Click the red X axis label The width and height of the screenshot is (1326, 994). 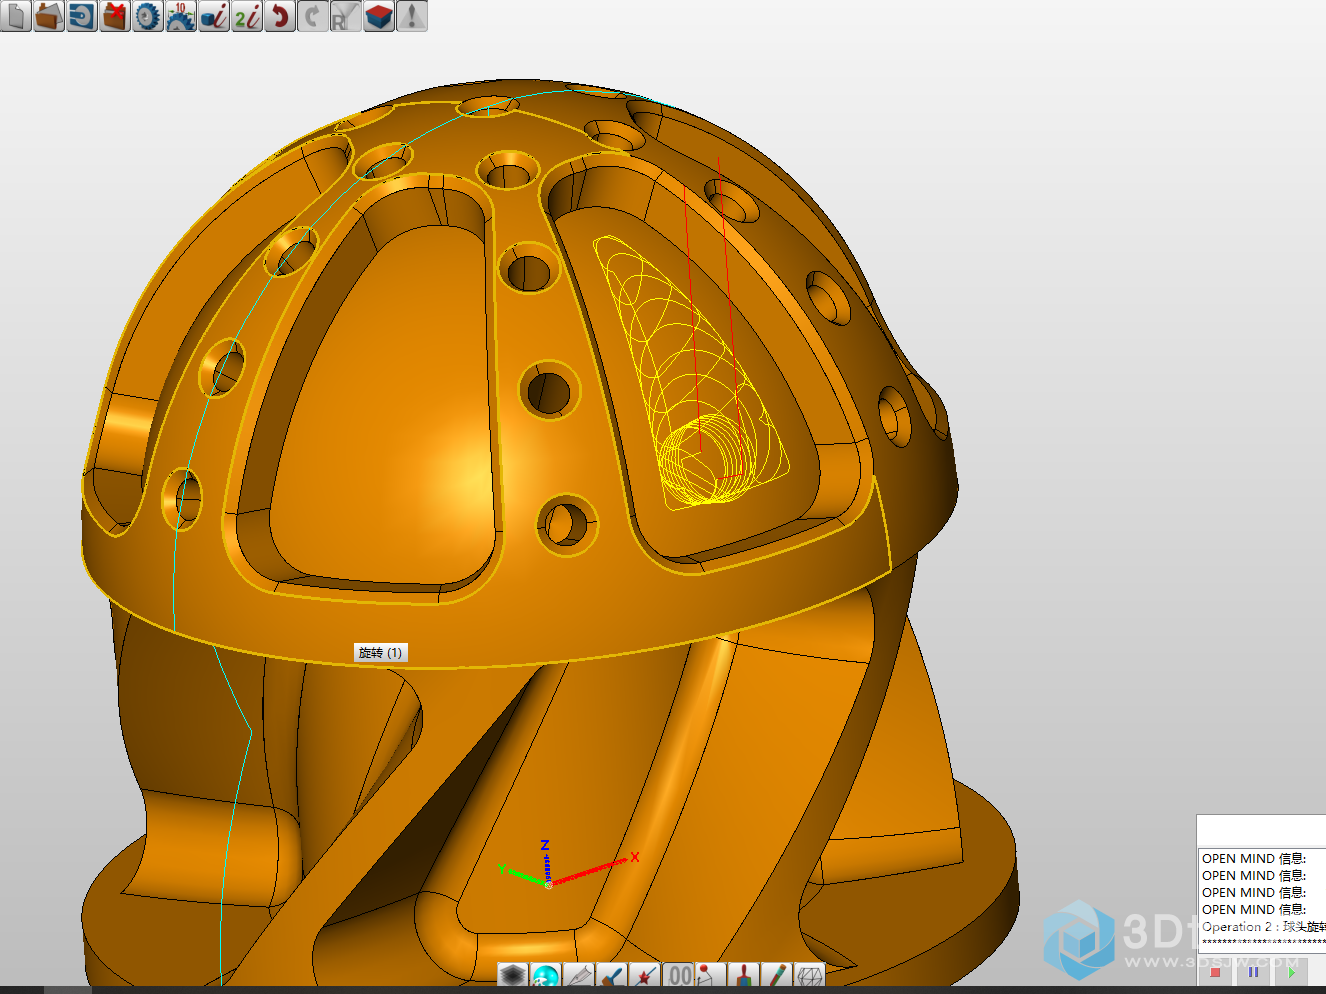point(634,857)
